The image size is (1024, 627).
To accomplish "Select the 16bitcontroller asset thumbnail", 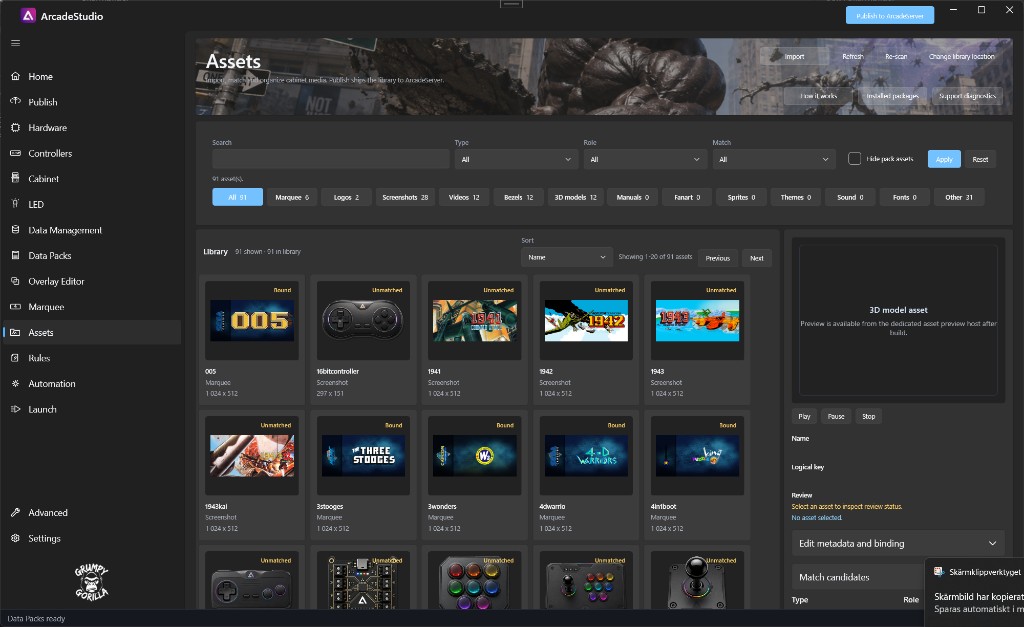I will 363,321.
